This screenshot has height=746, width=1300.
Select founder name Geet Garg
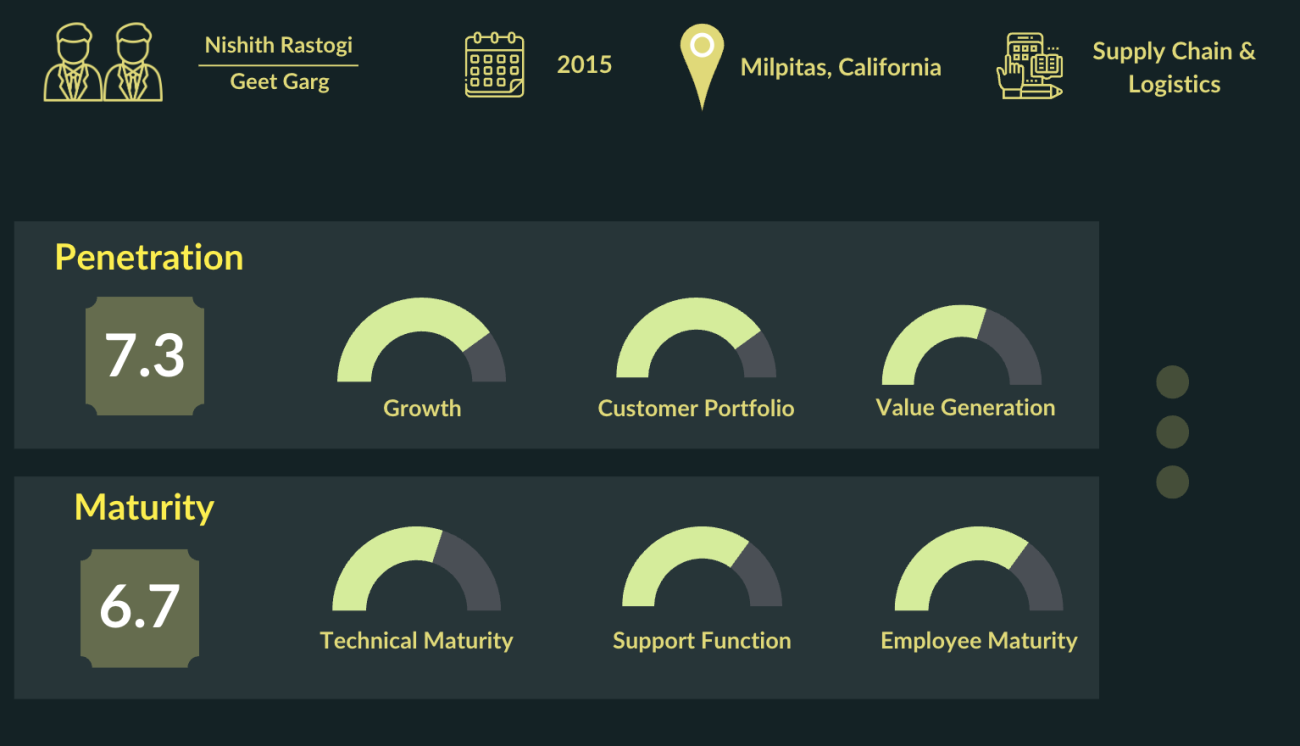279,82
